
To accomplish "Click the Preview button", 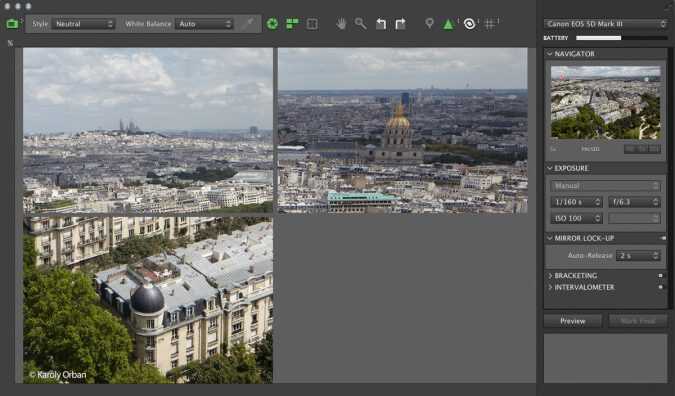I will coord(573,321).
